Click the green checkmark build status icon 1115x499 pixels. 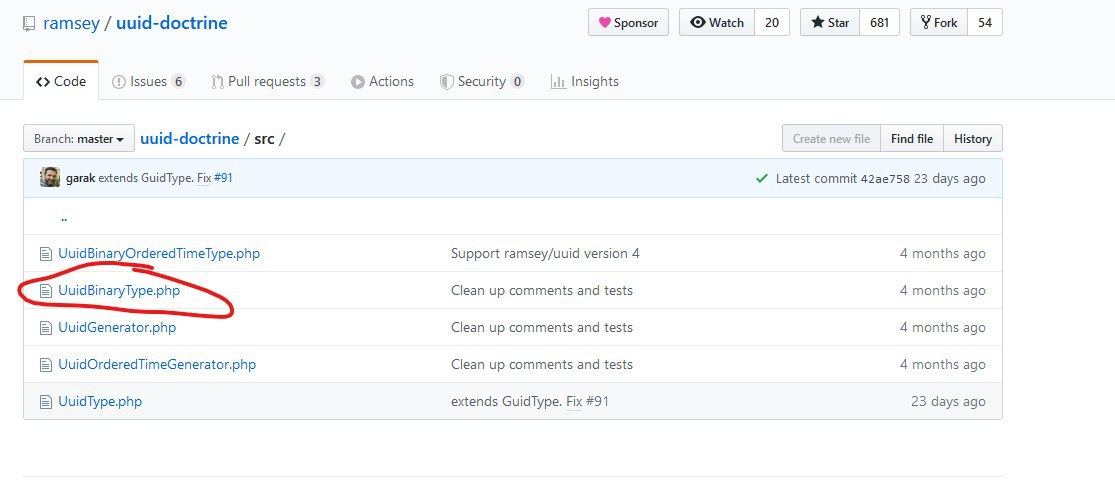(x=762, y=178)
